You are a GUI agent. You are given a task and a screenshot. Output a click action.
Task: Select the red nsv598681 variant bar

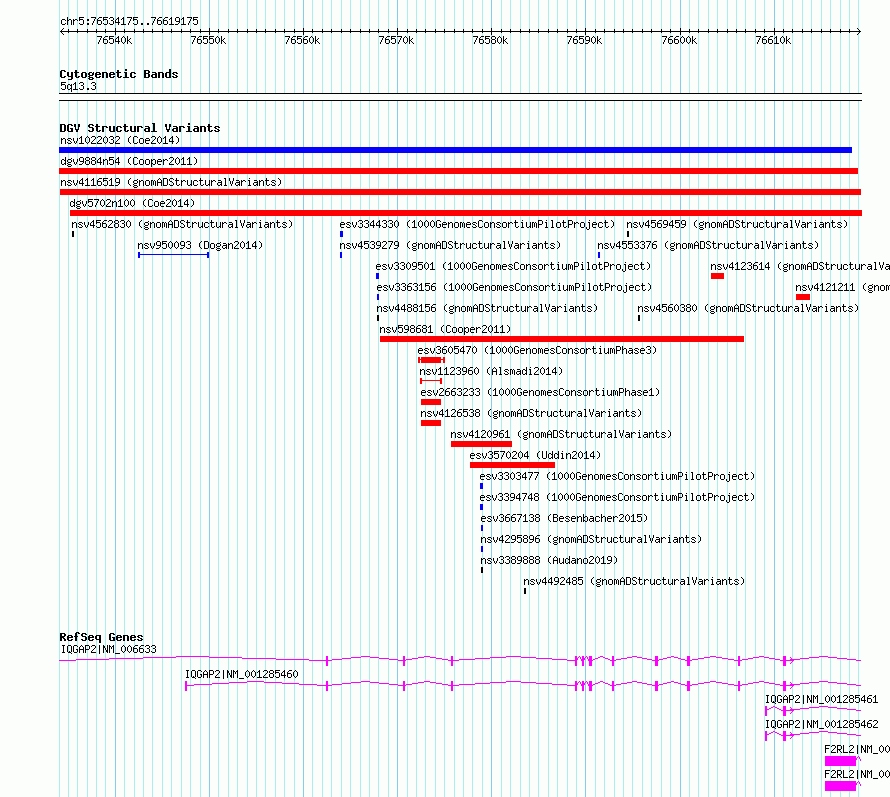[x=562, y=339]
